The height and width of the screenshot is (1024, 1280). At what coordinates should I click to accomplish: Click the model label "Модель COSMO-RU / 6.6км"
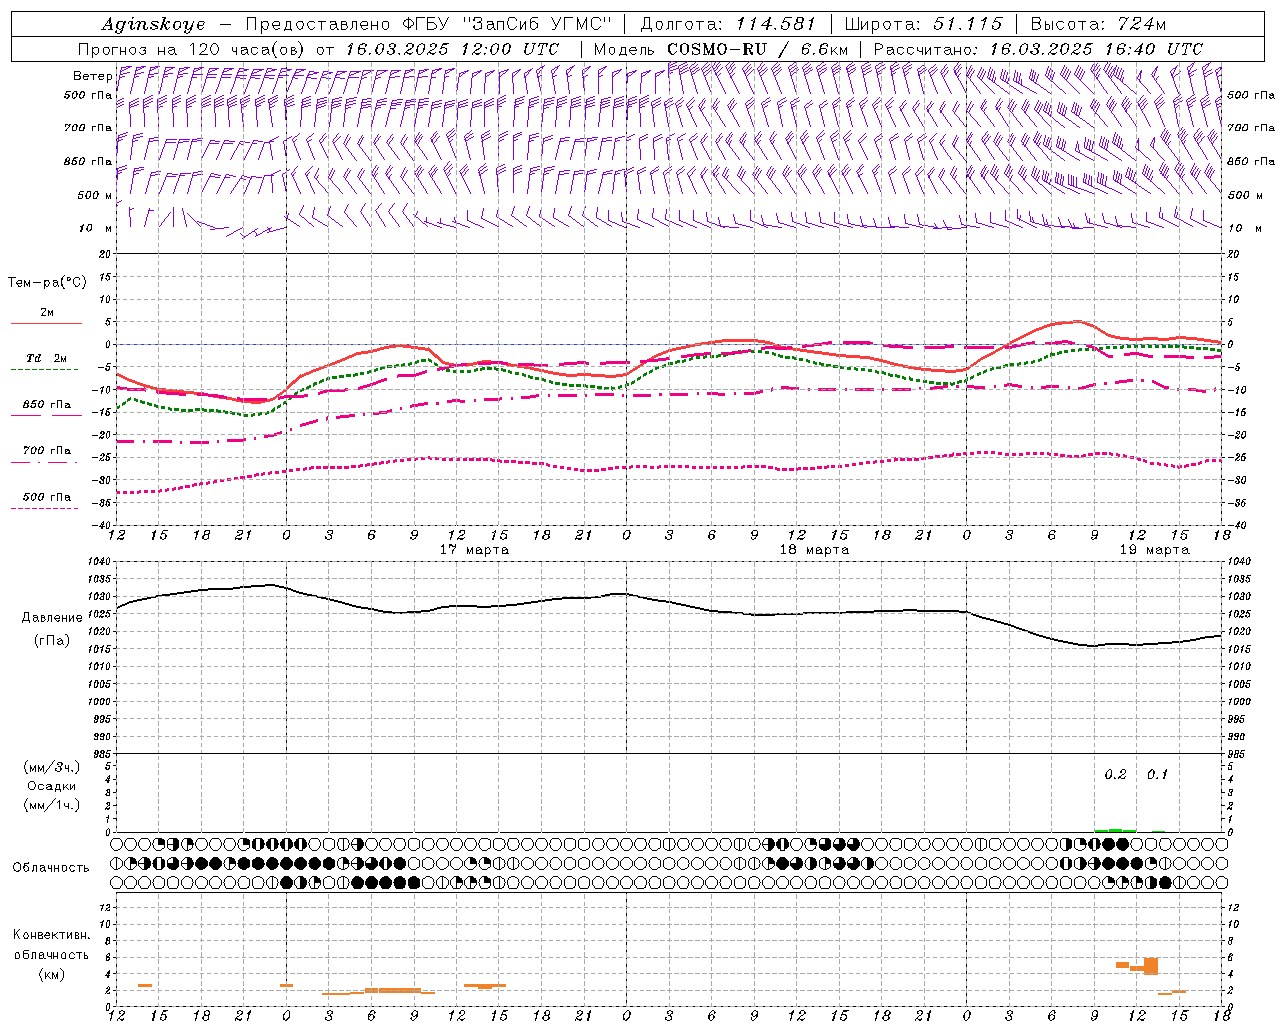[721, 49]
